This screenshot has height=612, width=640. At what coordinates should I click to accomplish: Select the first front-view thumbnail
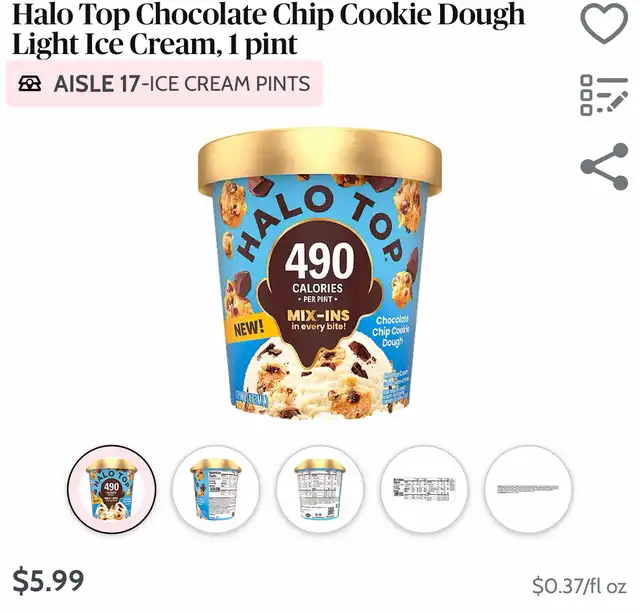(111, 489)
